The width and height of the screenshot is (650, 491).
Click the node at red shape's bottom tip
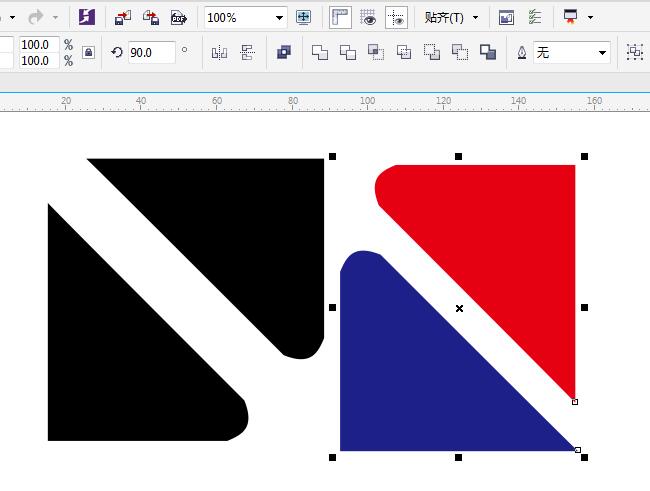pyautogui.click(x=575, y=402)
